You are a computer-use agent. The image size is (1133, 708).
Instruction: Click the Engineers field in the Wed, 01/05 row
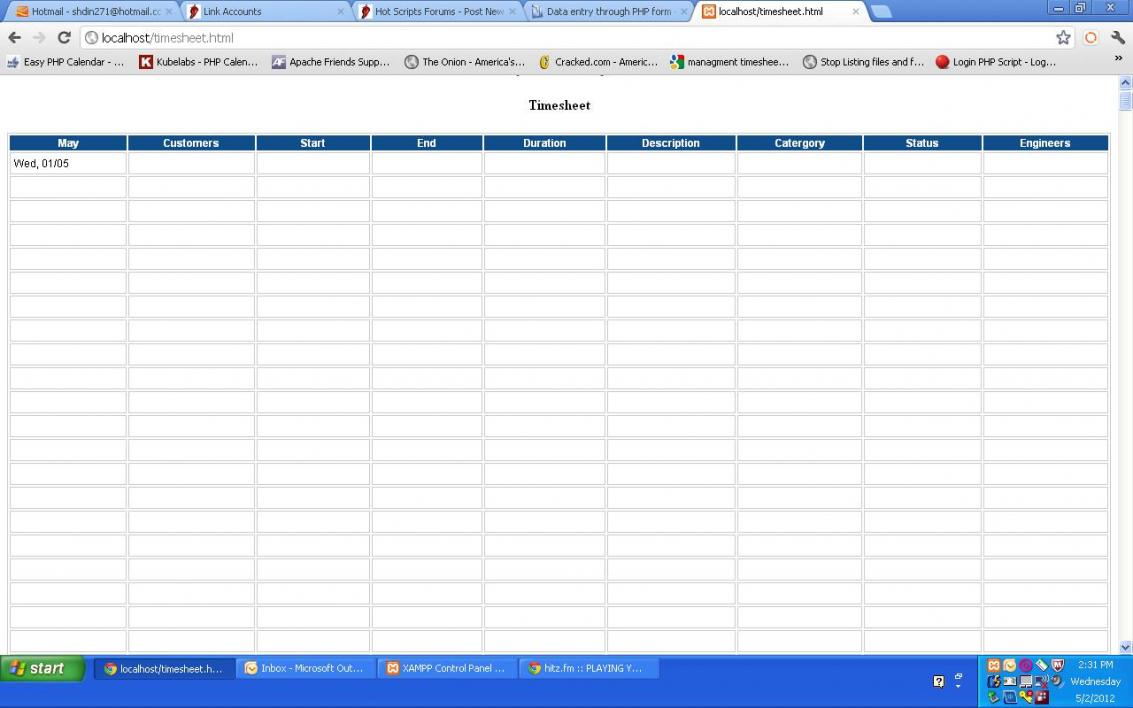[x=1045, y=163]
